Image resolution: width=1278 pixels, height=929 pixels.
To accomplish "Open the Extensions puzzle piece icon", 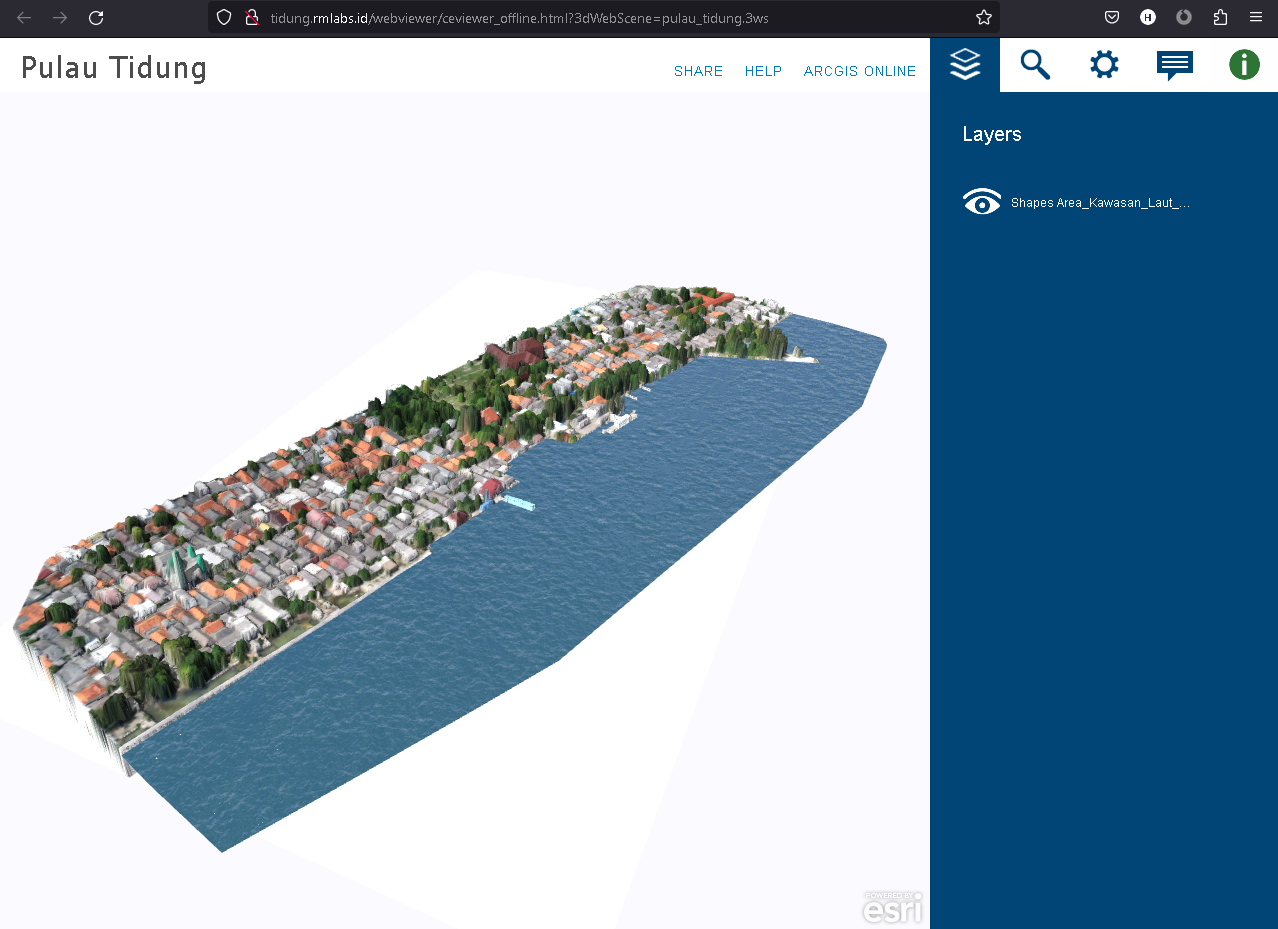I will (1220, 18).
